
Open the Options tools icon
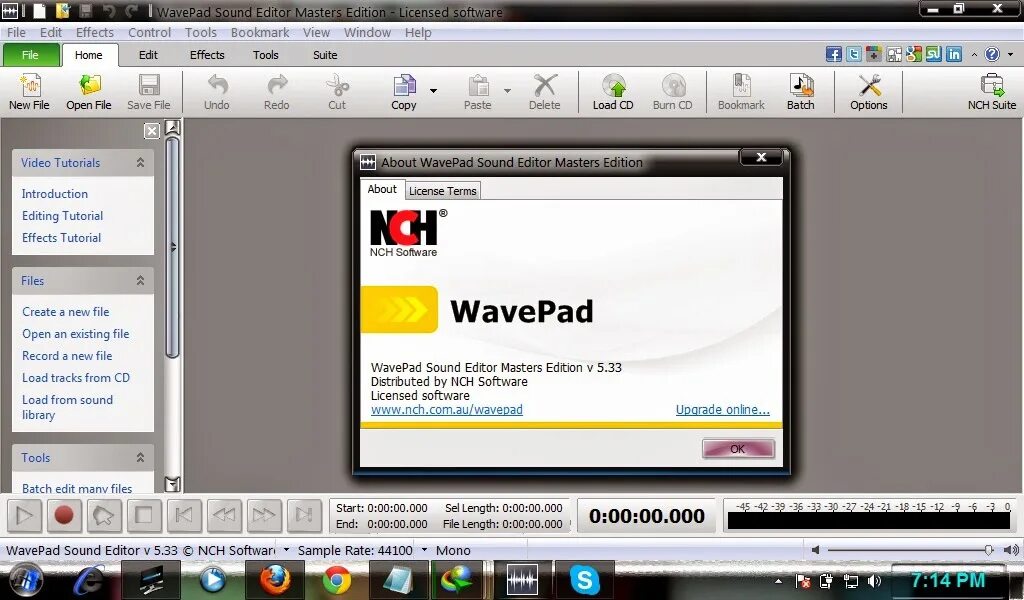coord(869,86)
